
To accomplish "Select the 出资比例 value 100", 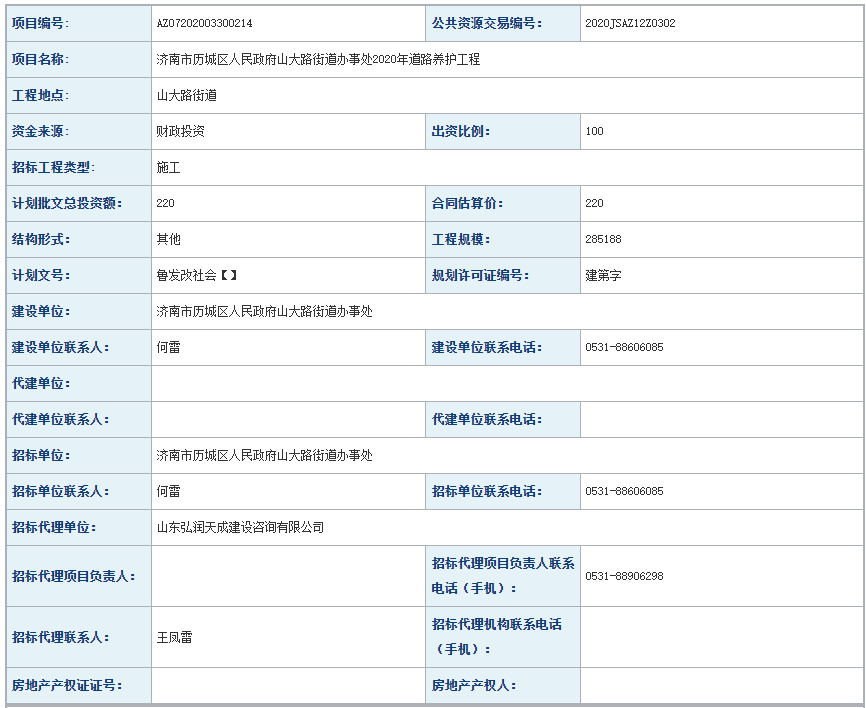I will [x=595, y=131].
